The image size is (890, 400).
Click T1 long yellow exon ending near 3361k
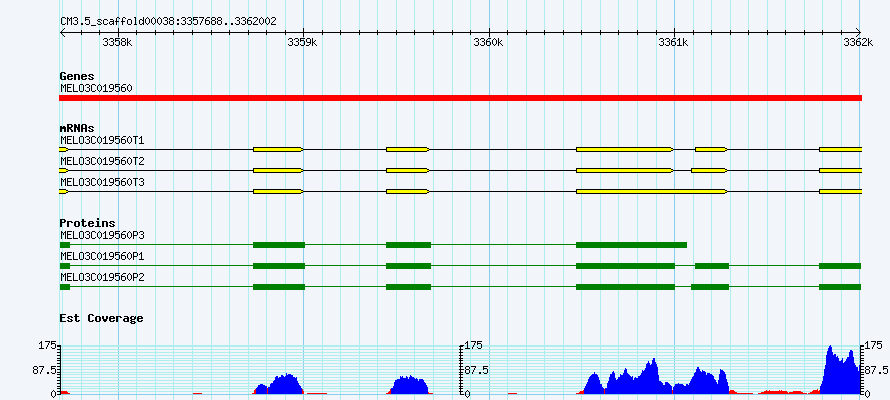coord(625,149)
